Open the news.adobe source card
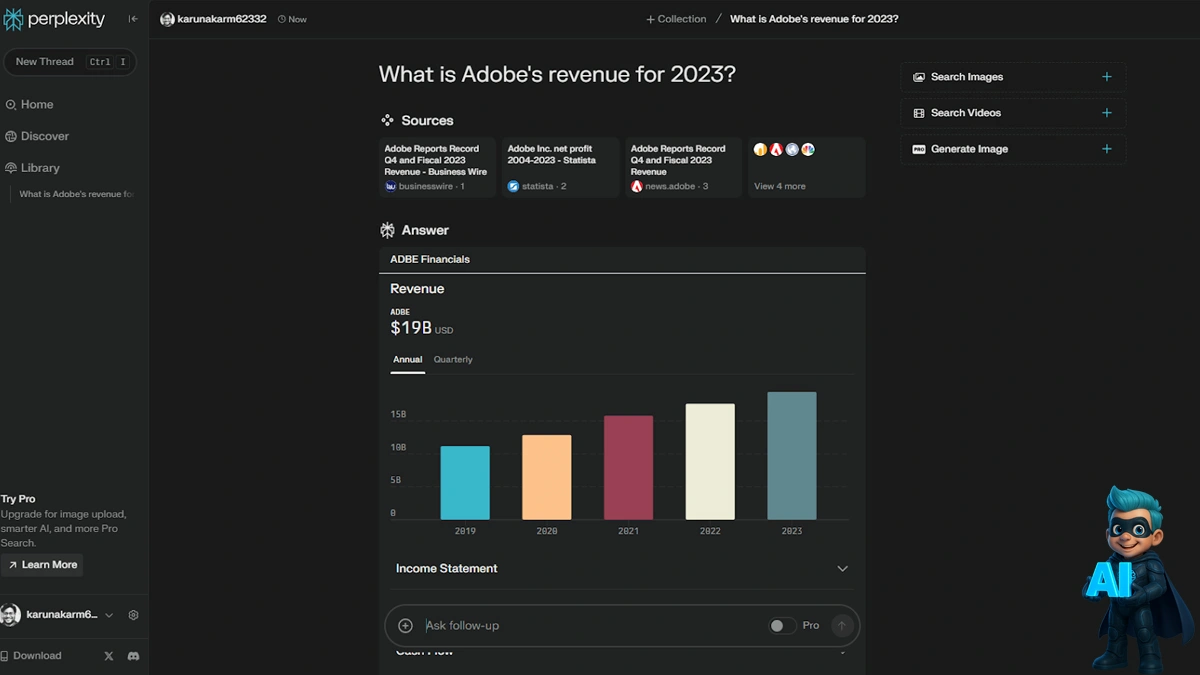Viewport: 1200px width, 675px height. tap(683, 167)
